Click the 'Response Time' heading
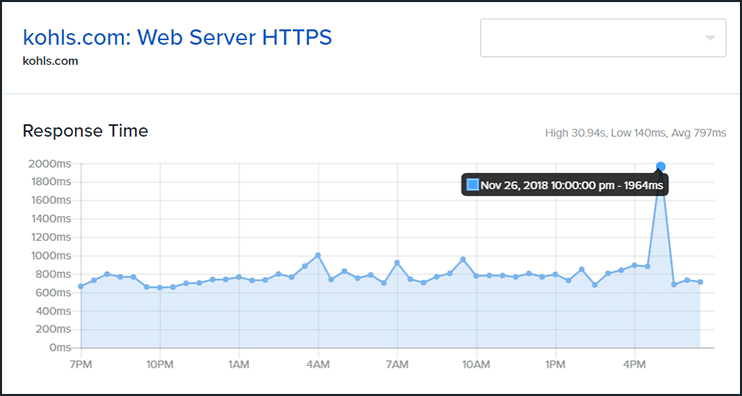This screenshot has height=396, width=742. pos(85,131)
